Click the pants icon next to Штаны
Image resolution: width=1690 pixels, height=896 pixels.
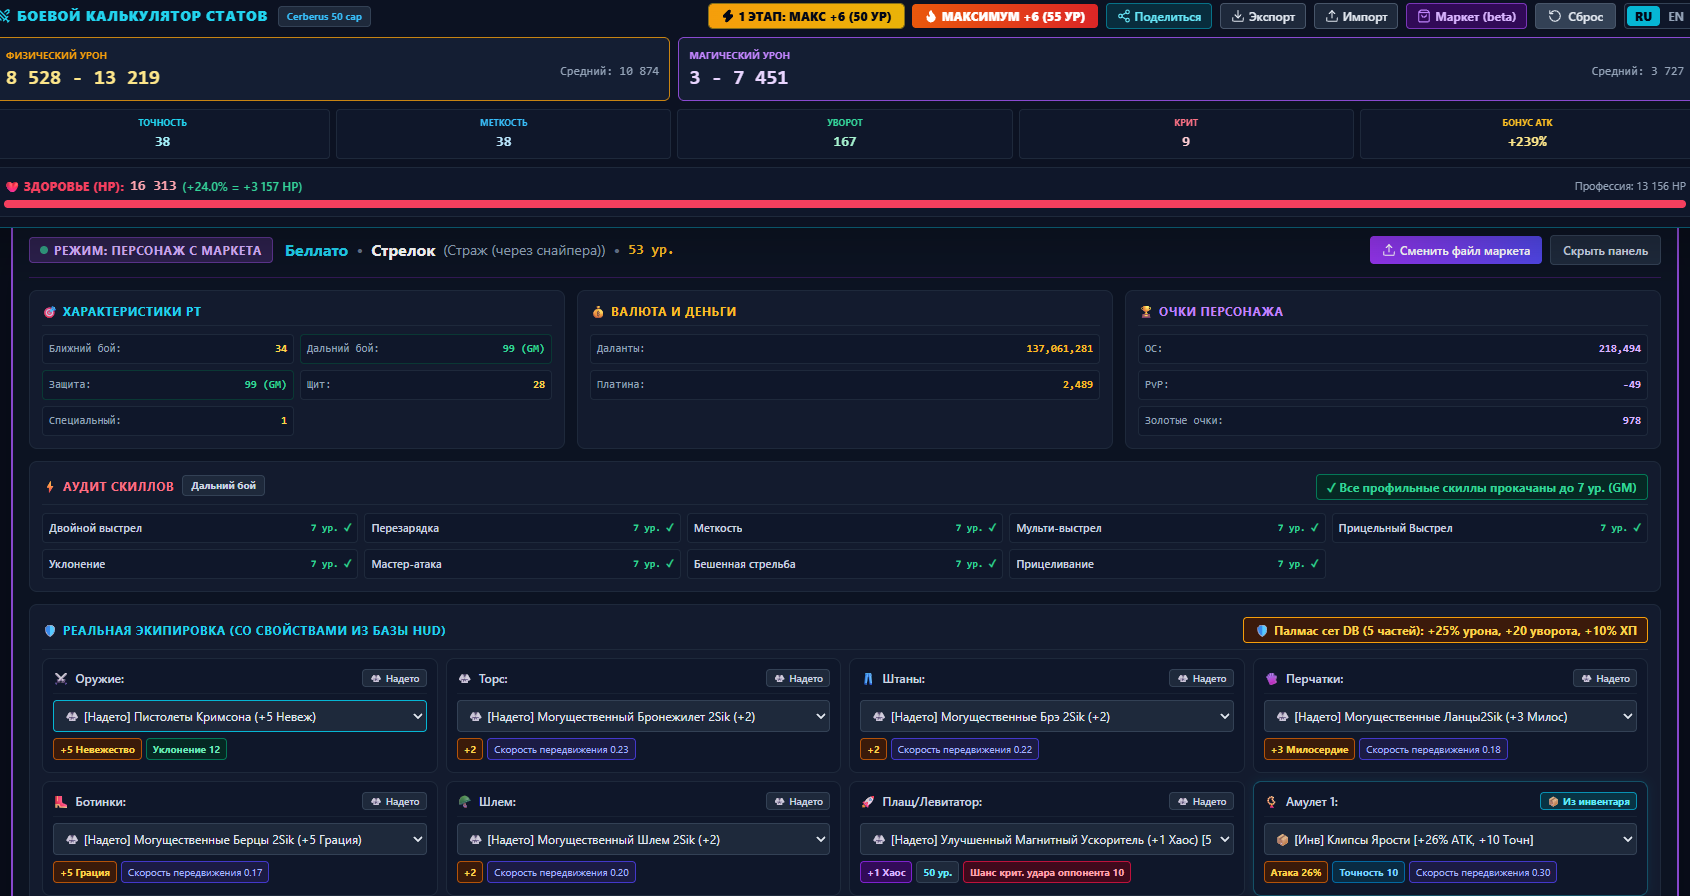[868, 679]
